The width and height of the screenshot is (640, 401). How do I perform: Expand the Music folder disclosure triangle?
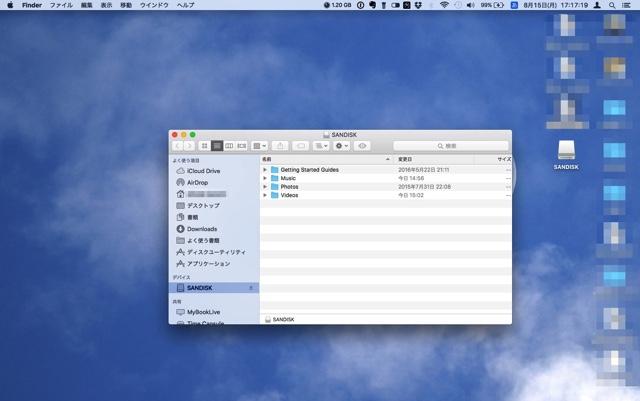point(265,178)
